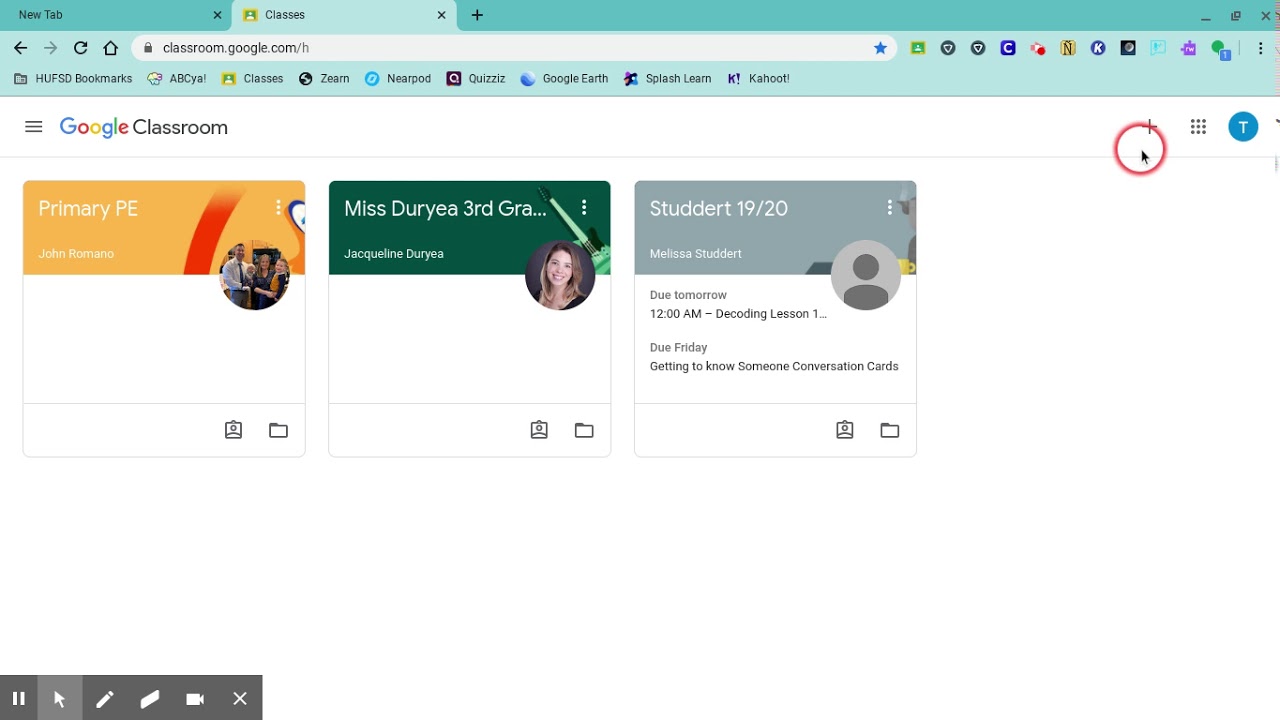Image resolution: width=1280 pixels, height=720 pixels.
Task: Open your work icon for Miss Duryea class
Action: click(x=539, y=430)
